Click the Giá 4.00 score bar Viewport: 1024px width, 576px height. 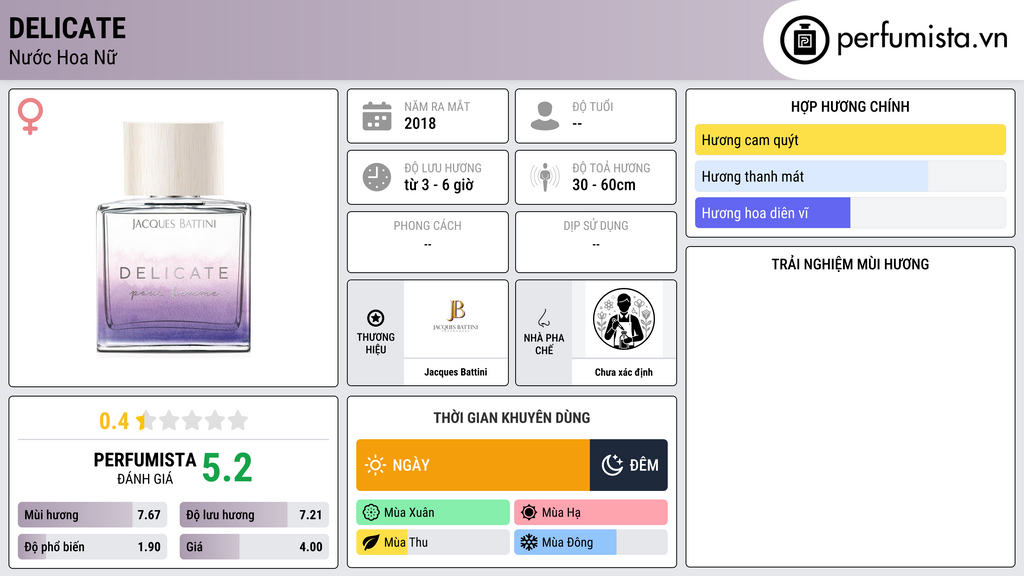click(254, 547)
